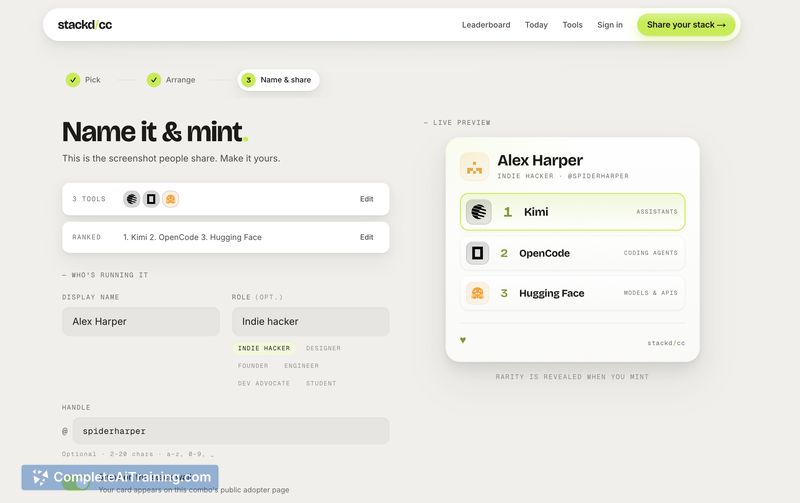Click the green check icon beside Arrange
The width and height of the screenshot is (800, 503).
click(x=154, y=80)
